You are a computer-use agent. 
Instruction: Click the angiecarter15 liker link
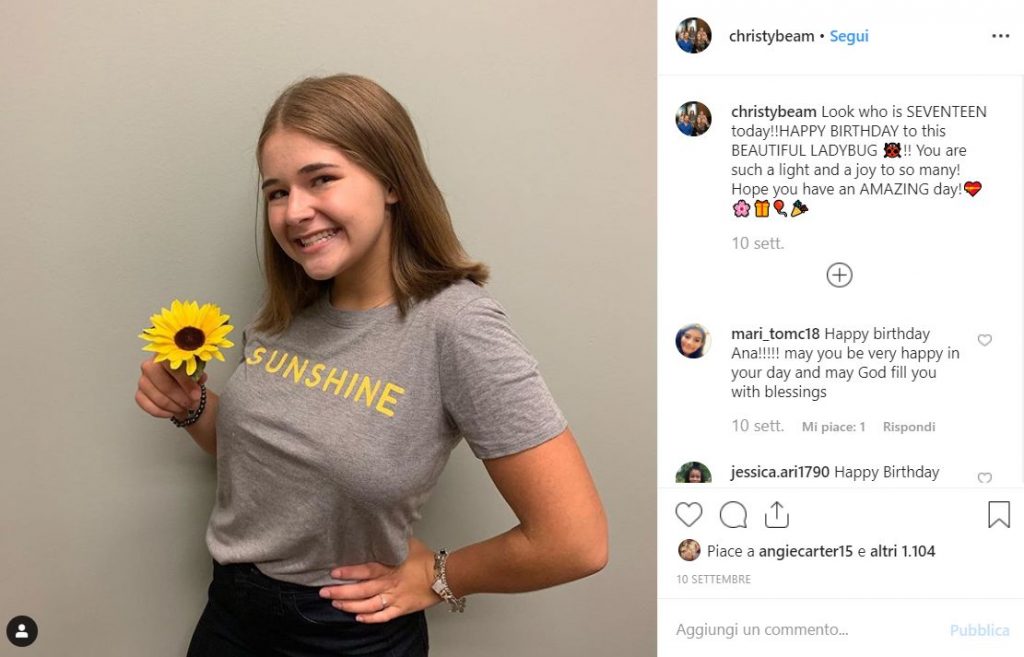coord(805,551)
